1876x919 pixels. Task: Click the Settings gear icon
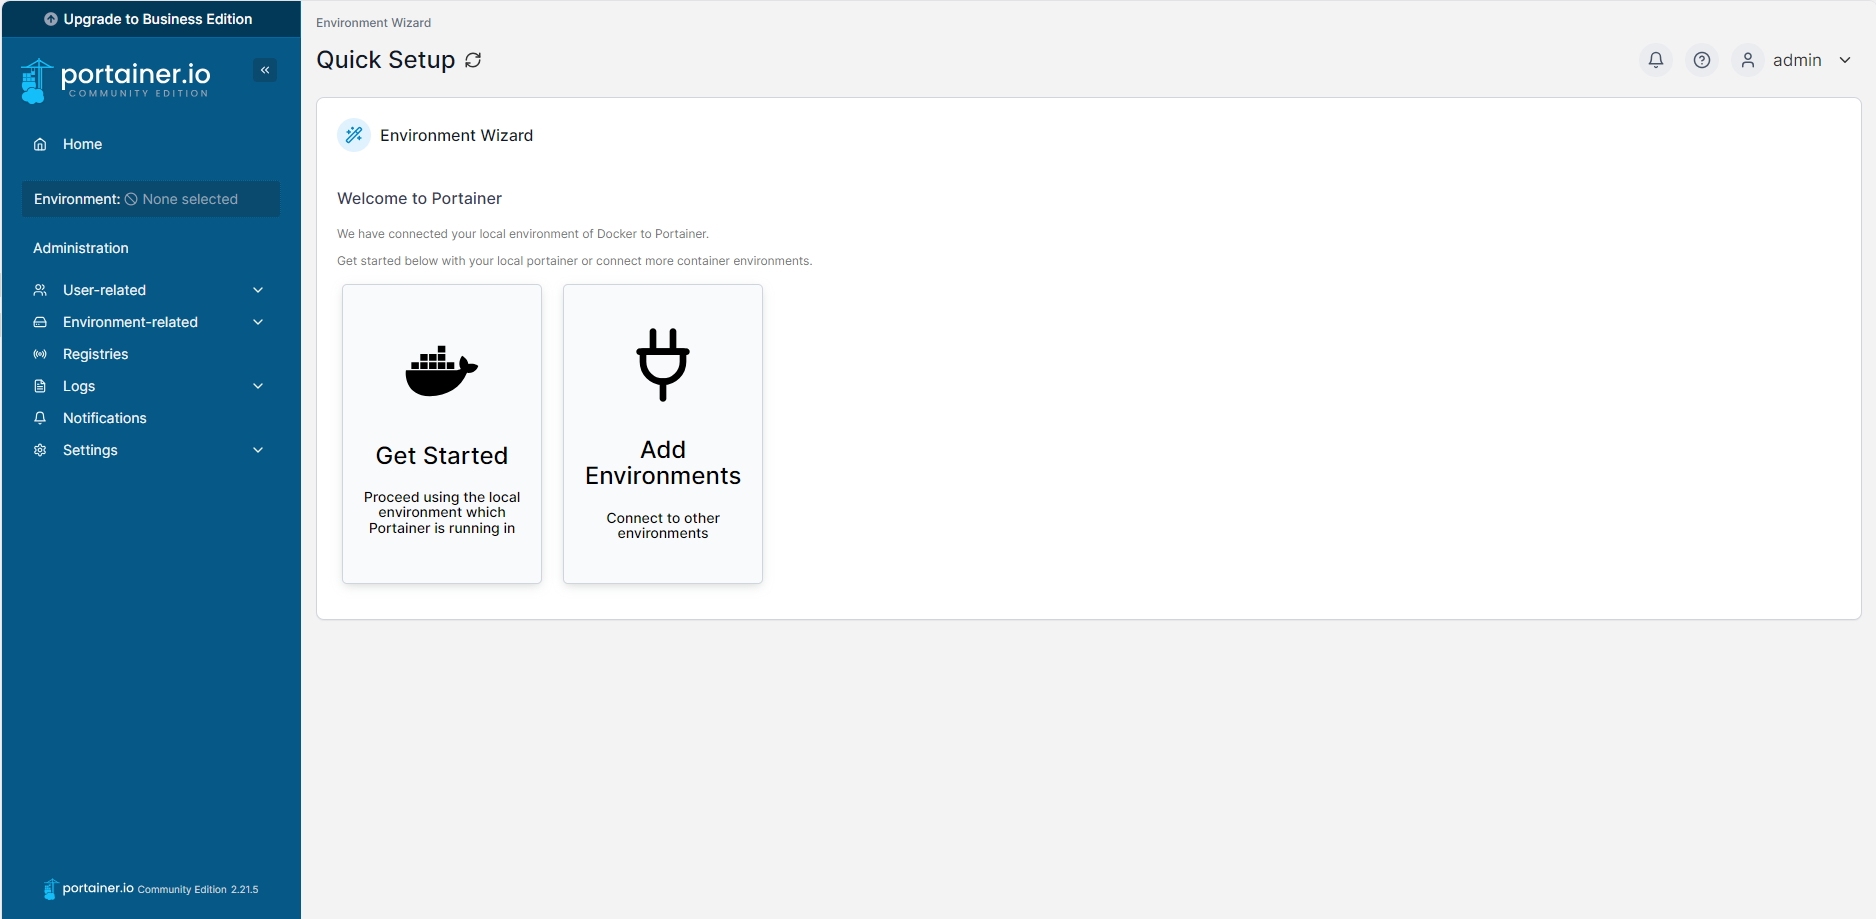coord(40,450)
